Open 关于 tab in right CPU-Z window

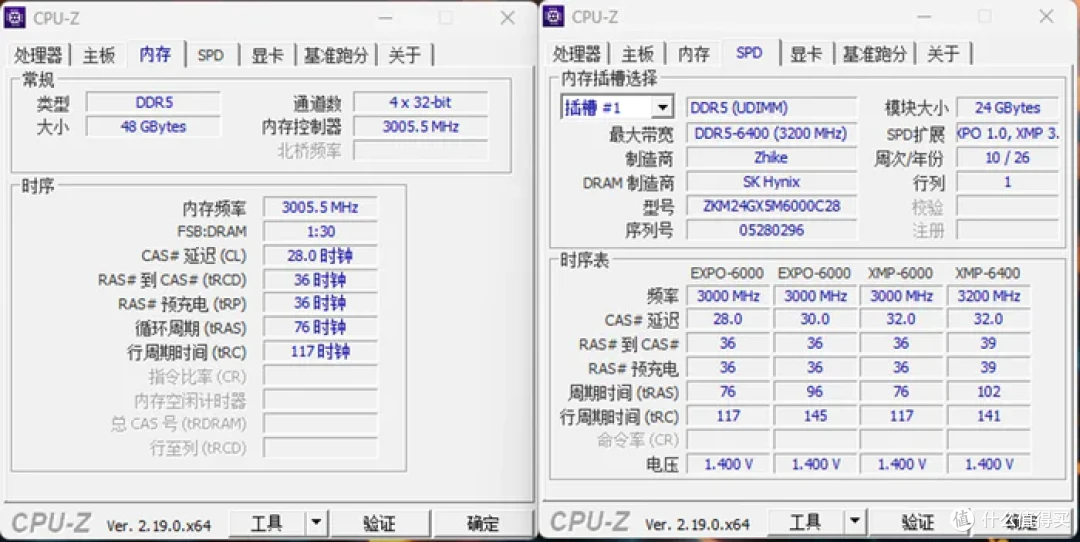click(x=944, y=54)
